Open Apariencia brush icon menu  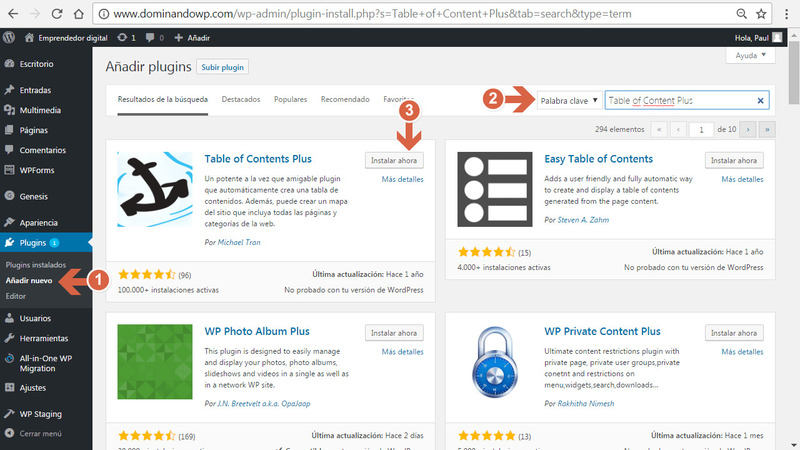(x=9, y=222)
